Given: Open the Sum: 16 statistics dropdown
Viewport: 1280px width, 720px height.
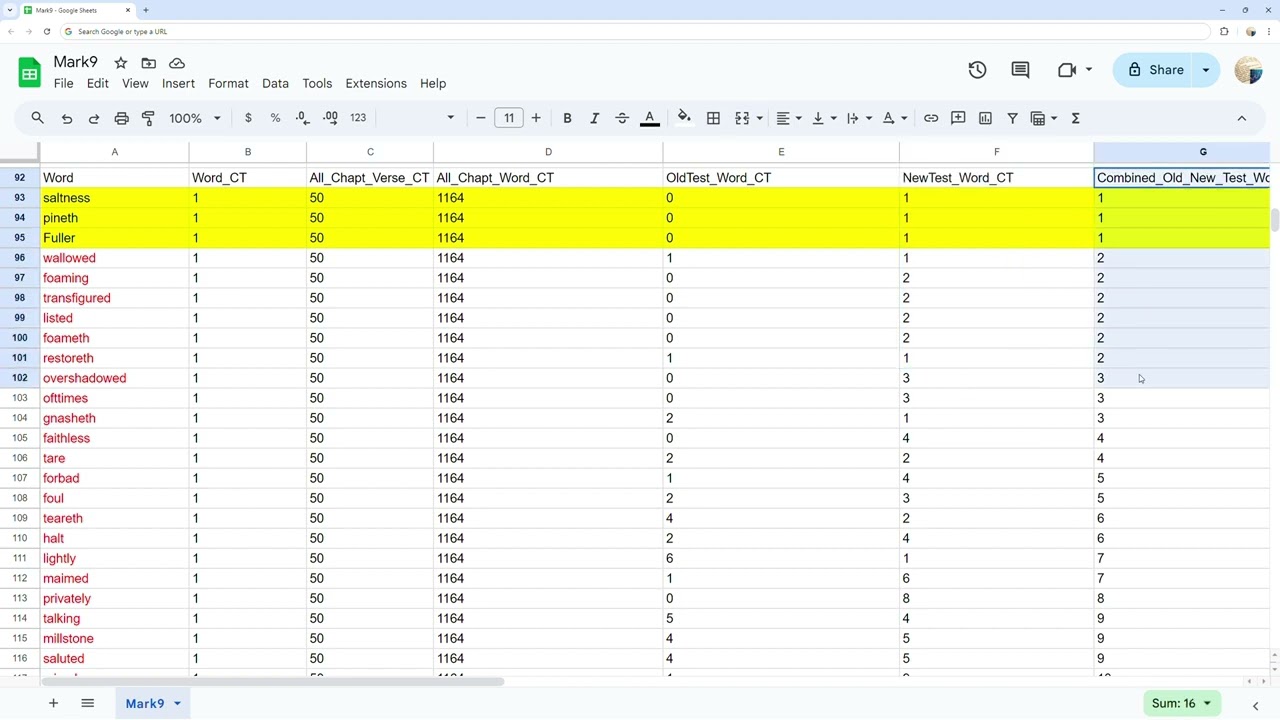Looking at the screenshot, I should 1181,703.
